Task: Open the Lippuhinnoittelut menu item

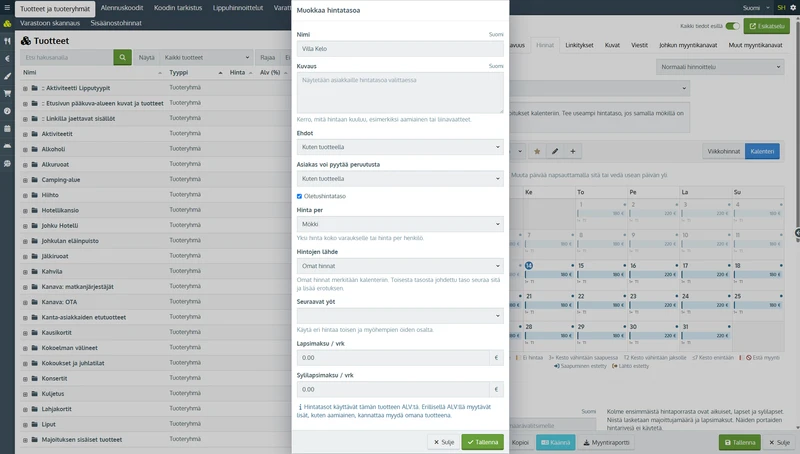Action: 238,8
